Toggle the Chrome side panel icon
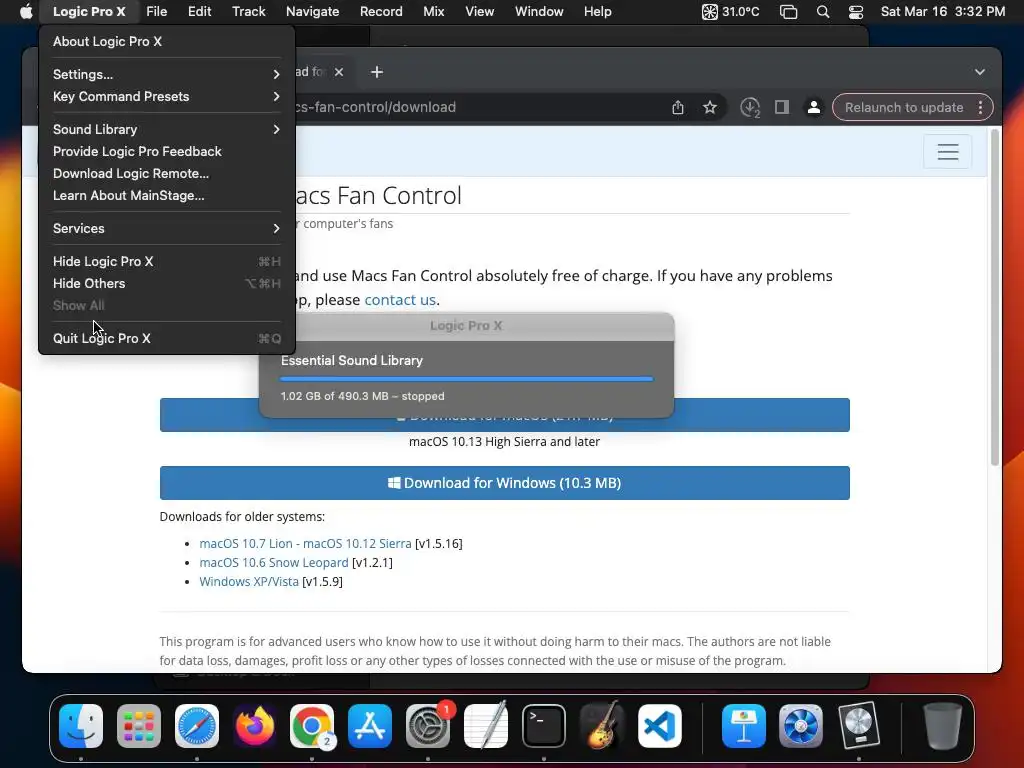1024x768 pixels. point(782,107)
